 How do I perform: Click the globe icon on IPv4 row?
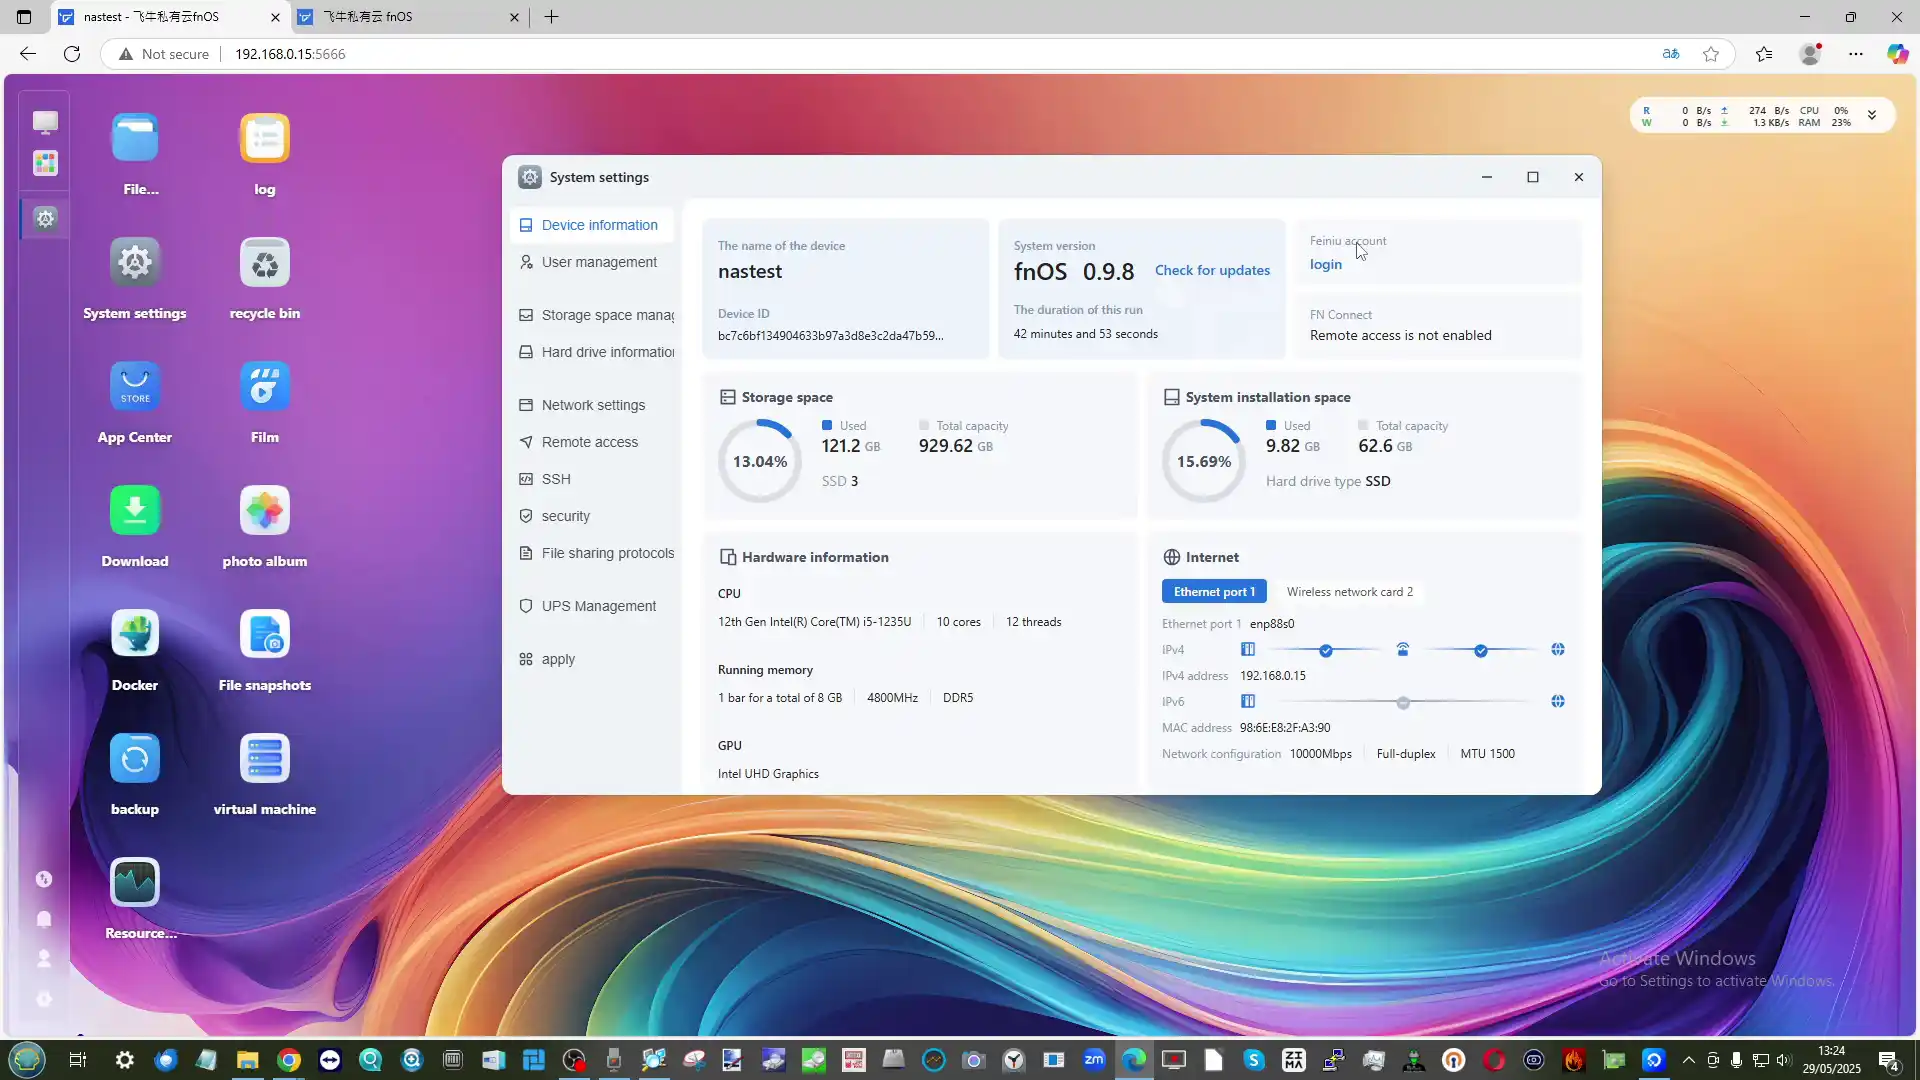coord(1558,650)
